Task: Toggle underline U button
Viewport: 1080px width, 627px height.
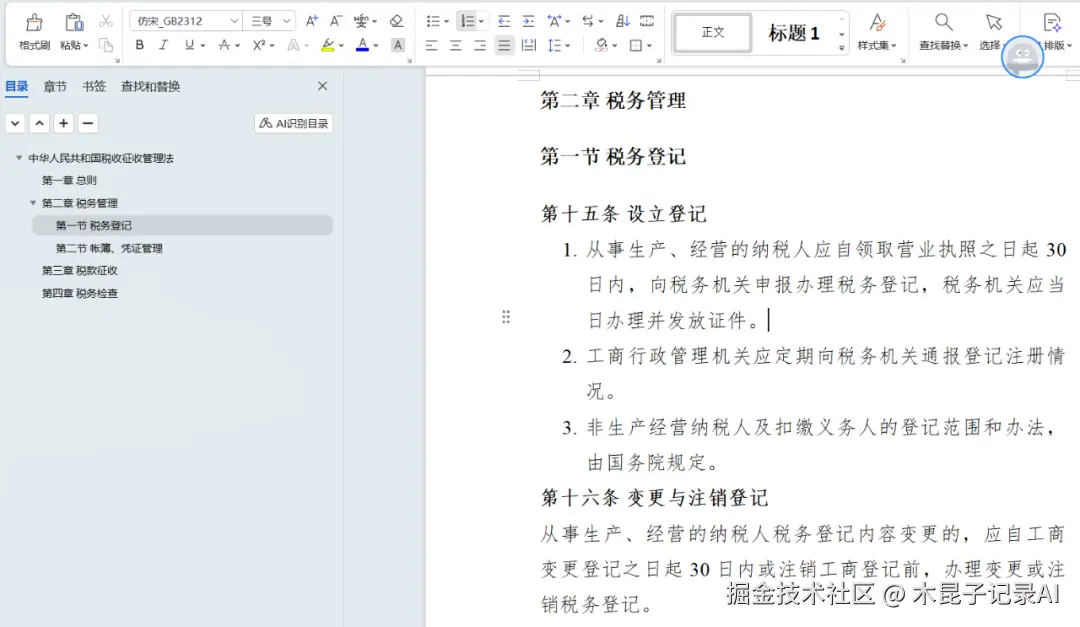Action: (189, 45)
